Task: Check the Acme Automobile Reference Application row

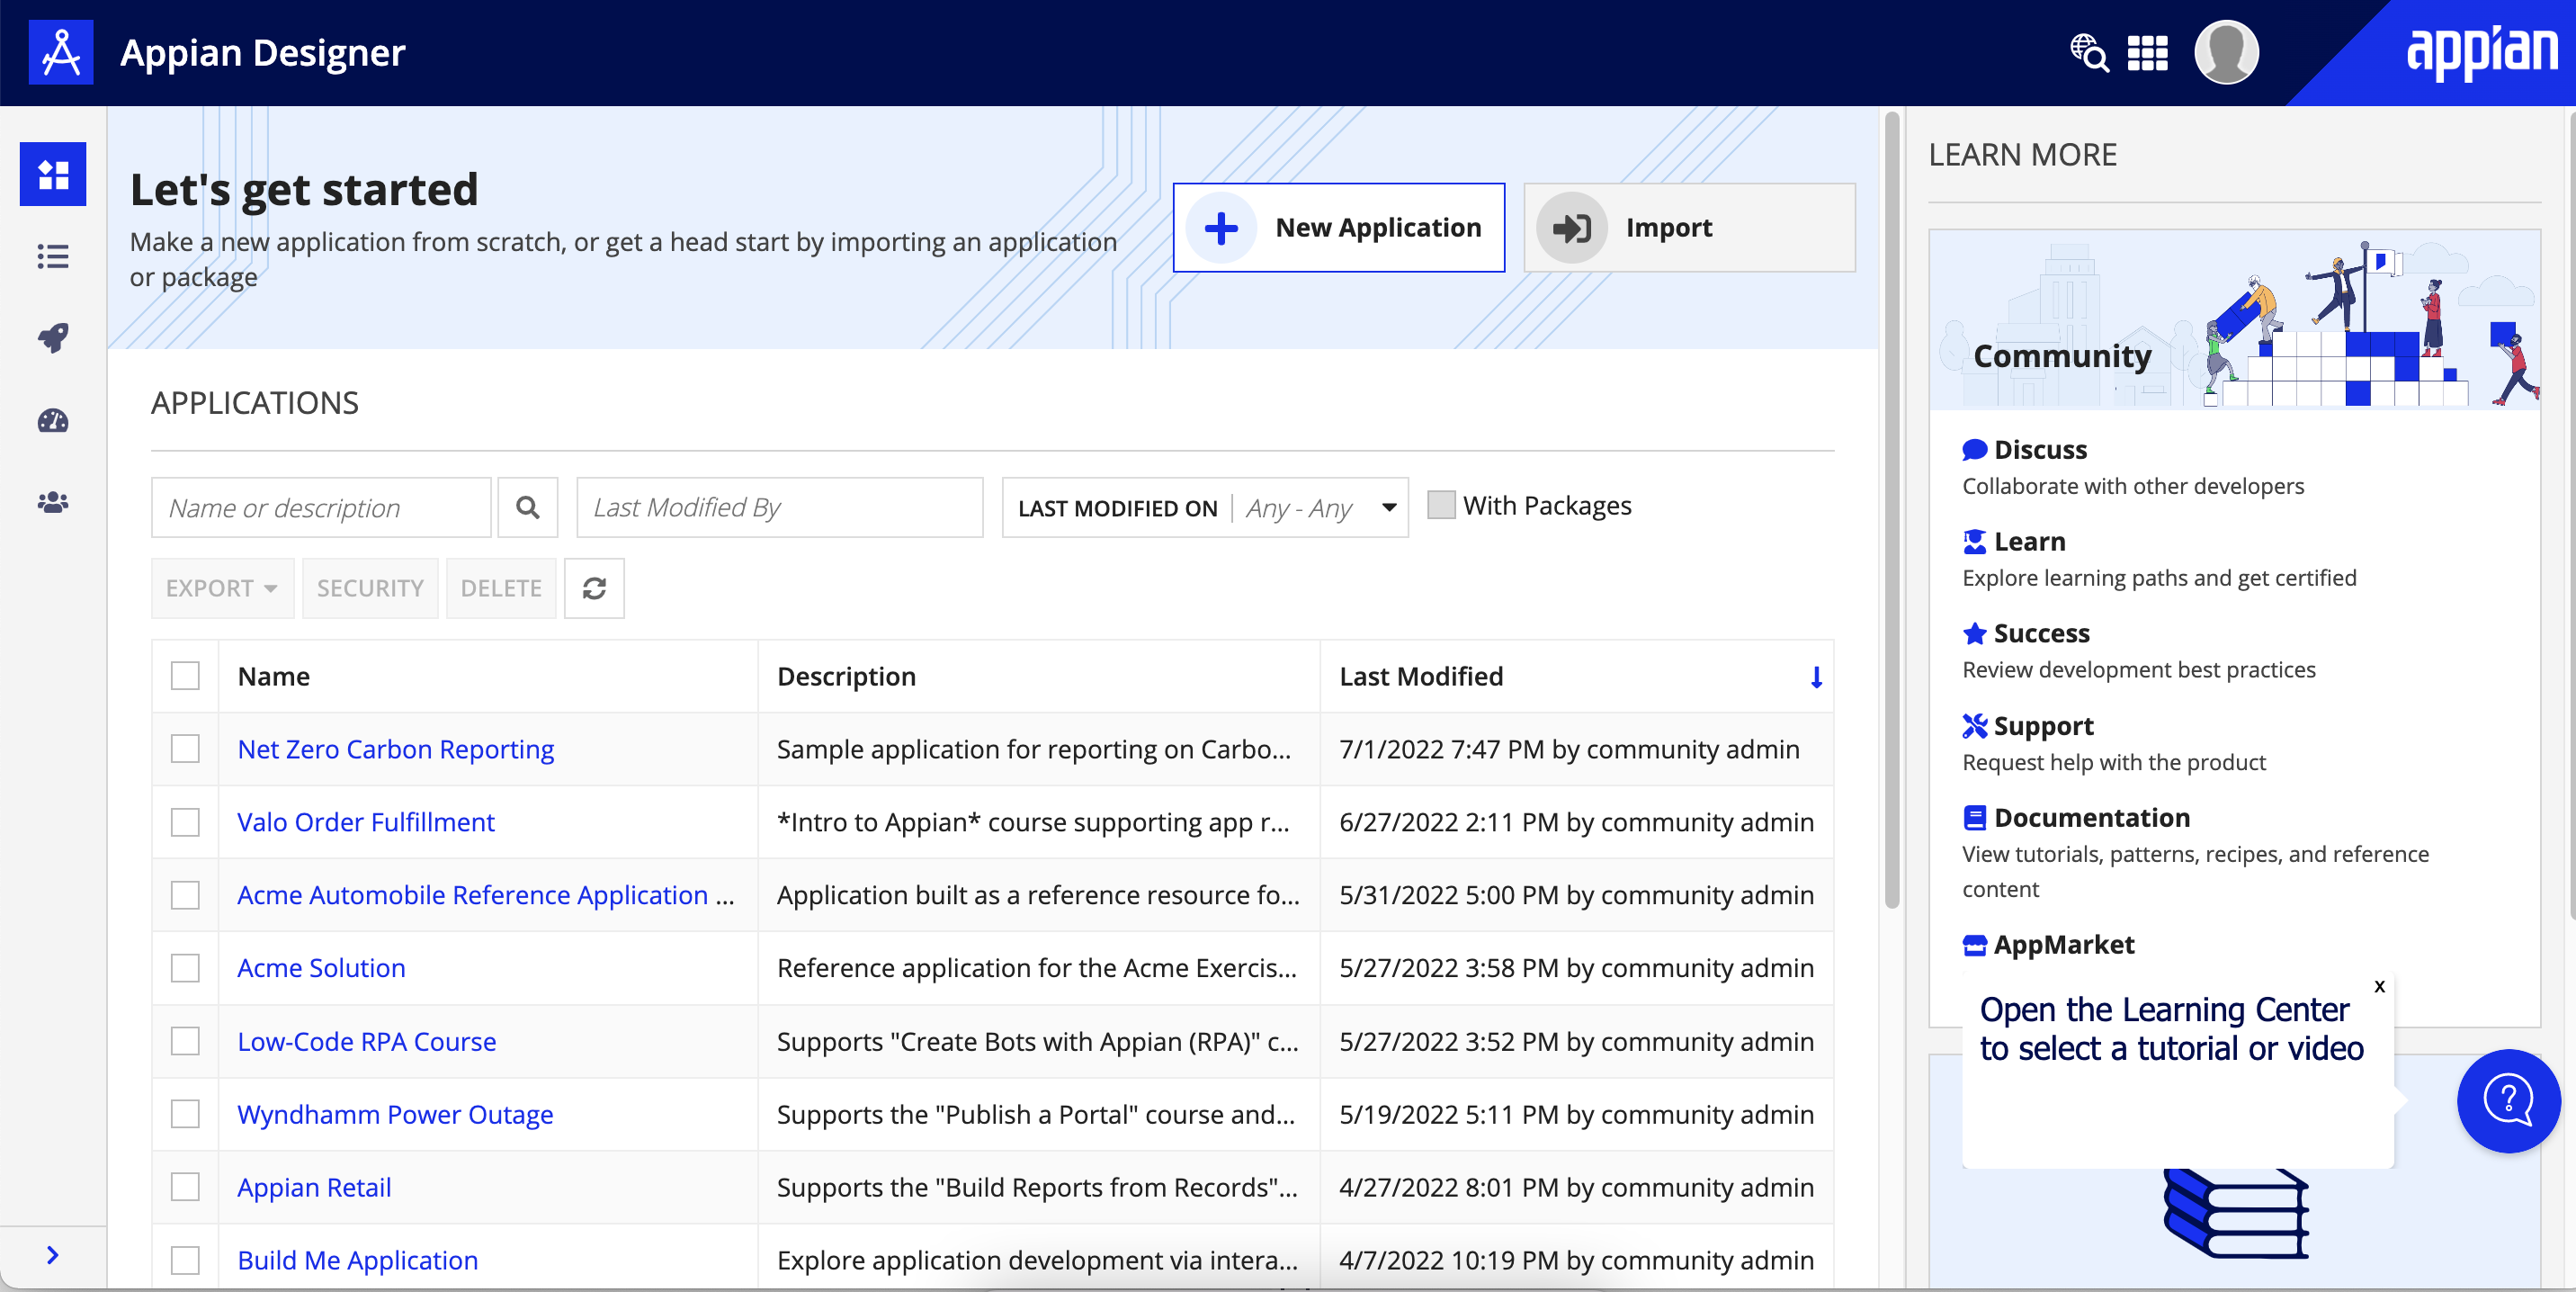Action: [185, 895]
